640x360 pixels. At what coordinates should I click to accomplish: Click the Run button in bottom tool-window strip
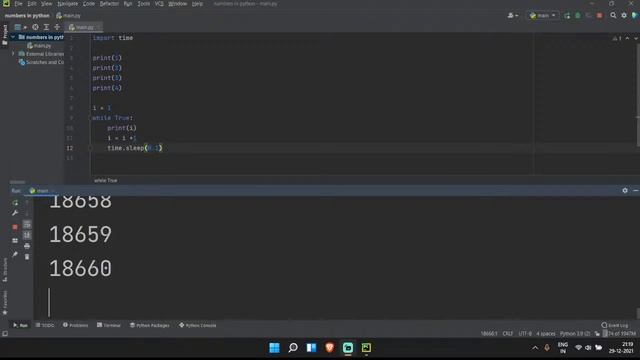coord(20,325)
